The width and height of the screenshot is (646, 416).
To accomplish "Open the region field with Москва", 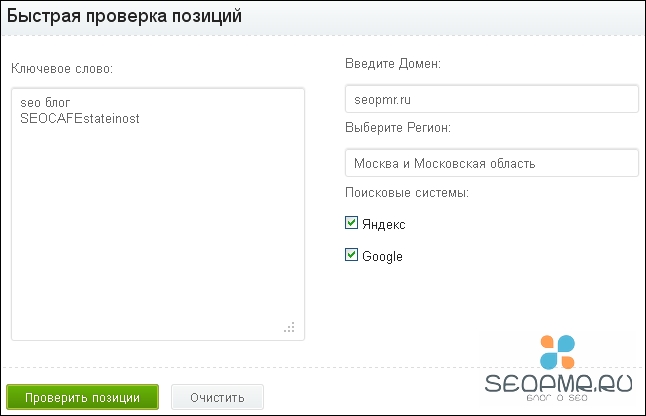I will pyautogui.click(x=489, y=162).
